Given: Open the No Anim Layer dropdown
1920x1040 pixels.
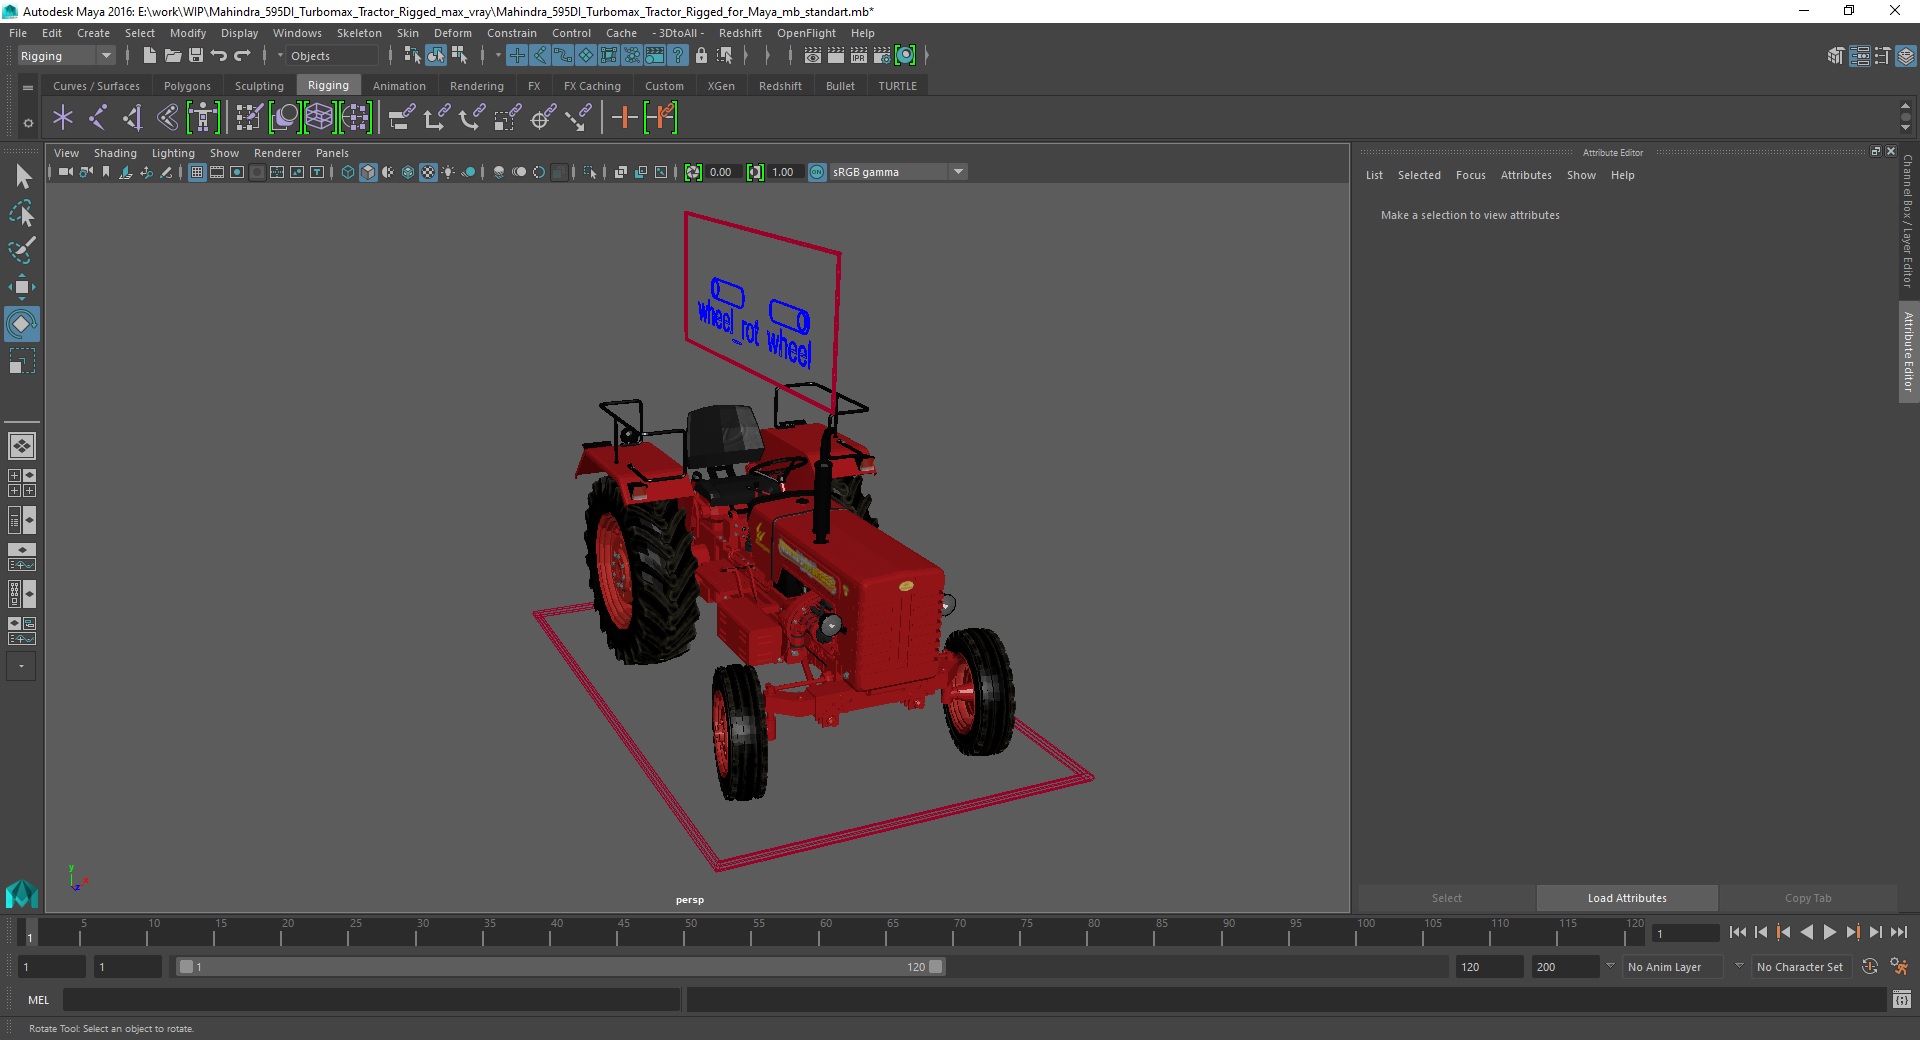Looking at the screenshot, I should pos(1672,967).
